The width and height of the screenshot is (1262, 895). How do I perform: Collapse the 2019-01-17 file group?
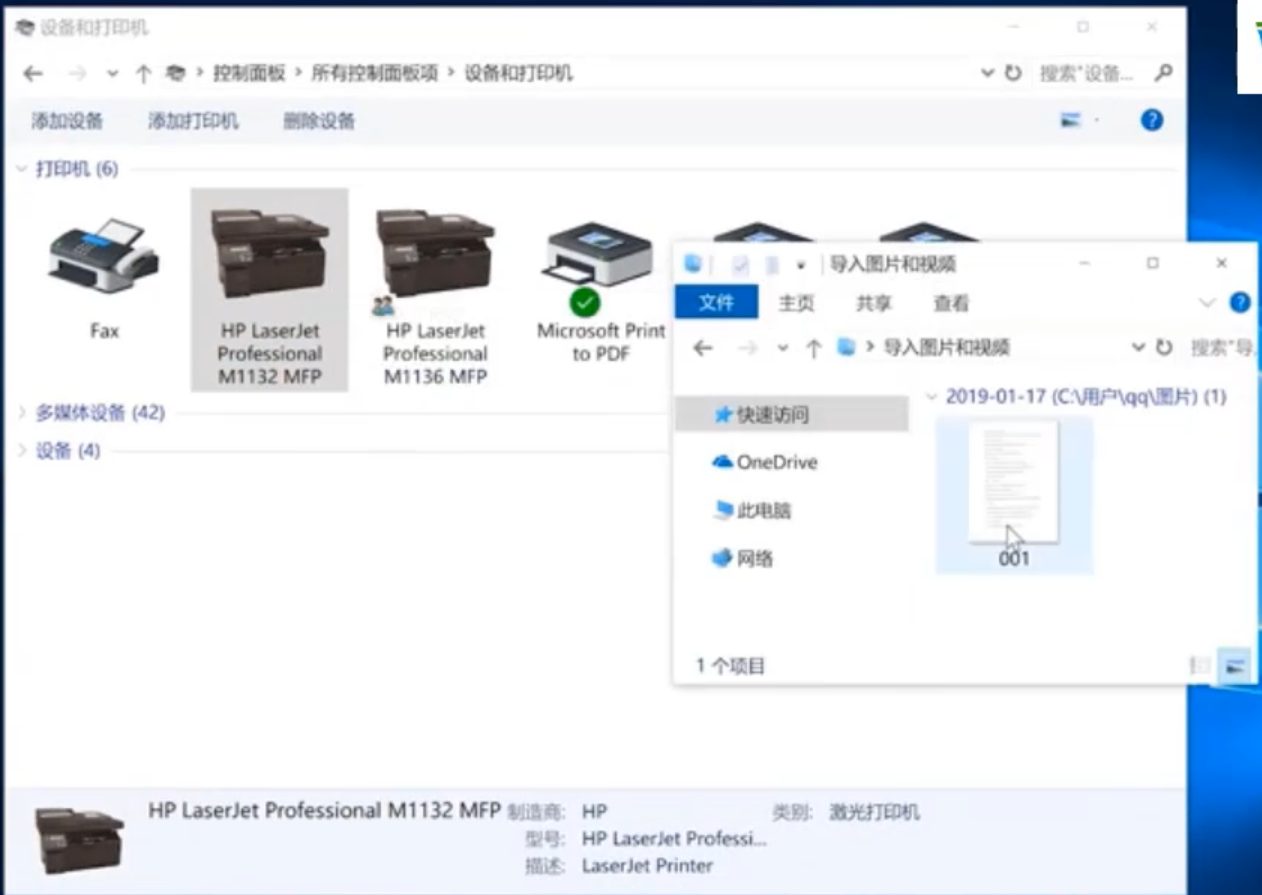tap(932, 397)
